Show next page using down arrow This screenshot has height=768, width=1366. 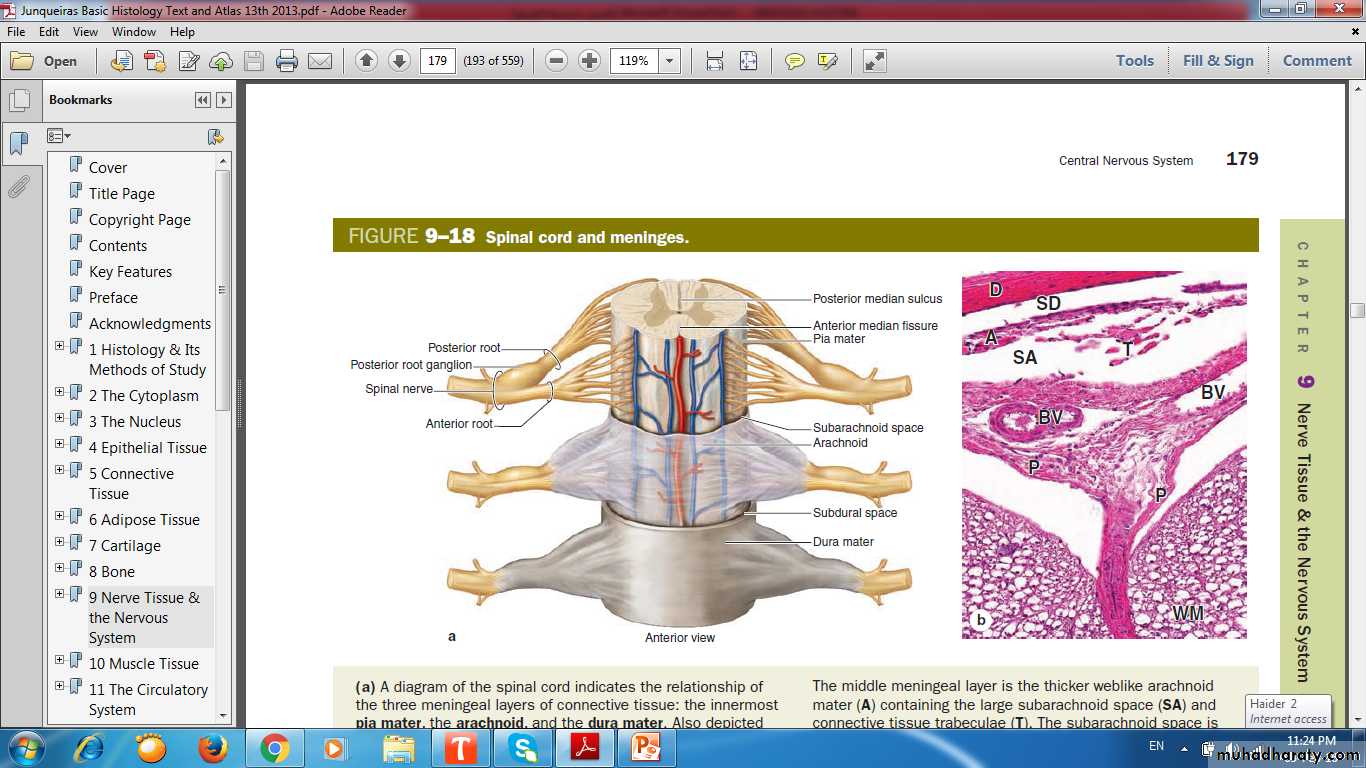pos(399,61)
